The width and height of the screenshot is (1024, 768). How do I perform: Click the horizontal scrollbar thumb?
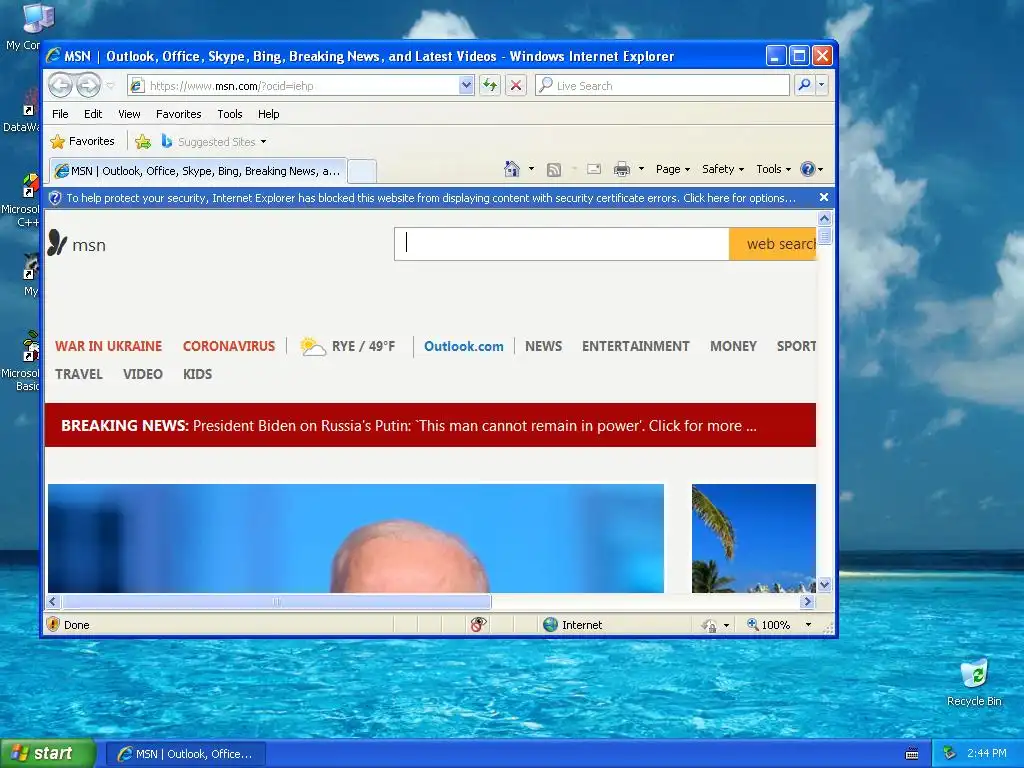(276, 601)
